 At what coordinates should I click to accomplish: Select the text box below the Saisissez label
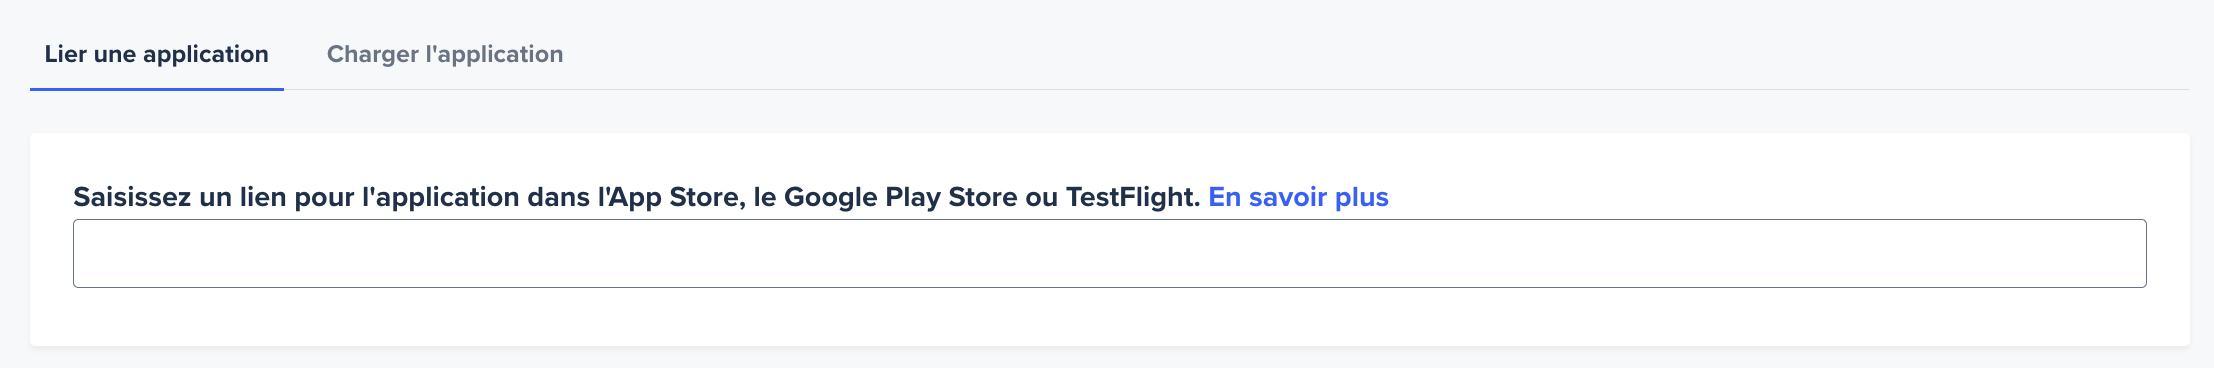pyautogui.click(x=1110, y=254)
